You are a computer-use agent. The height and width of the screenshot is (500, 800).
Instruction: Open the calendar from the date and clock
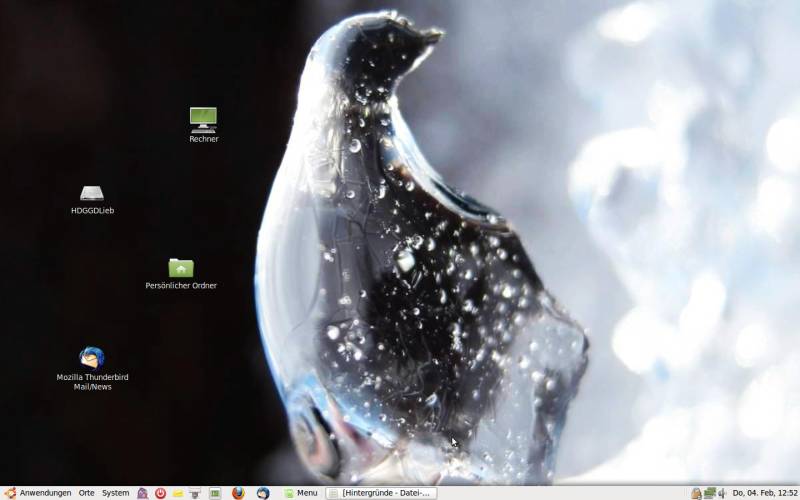coord(765,493)
